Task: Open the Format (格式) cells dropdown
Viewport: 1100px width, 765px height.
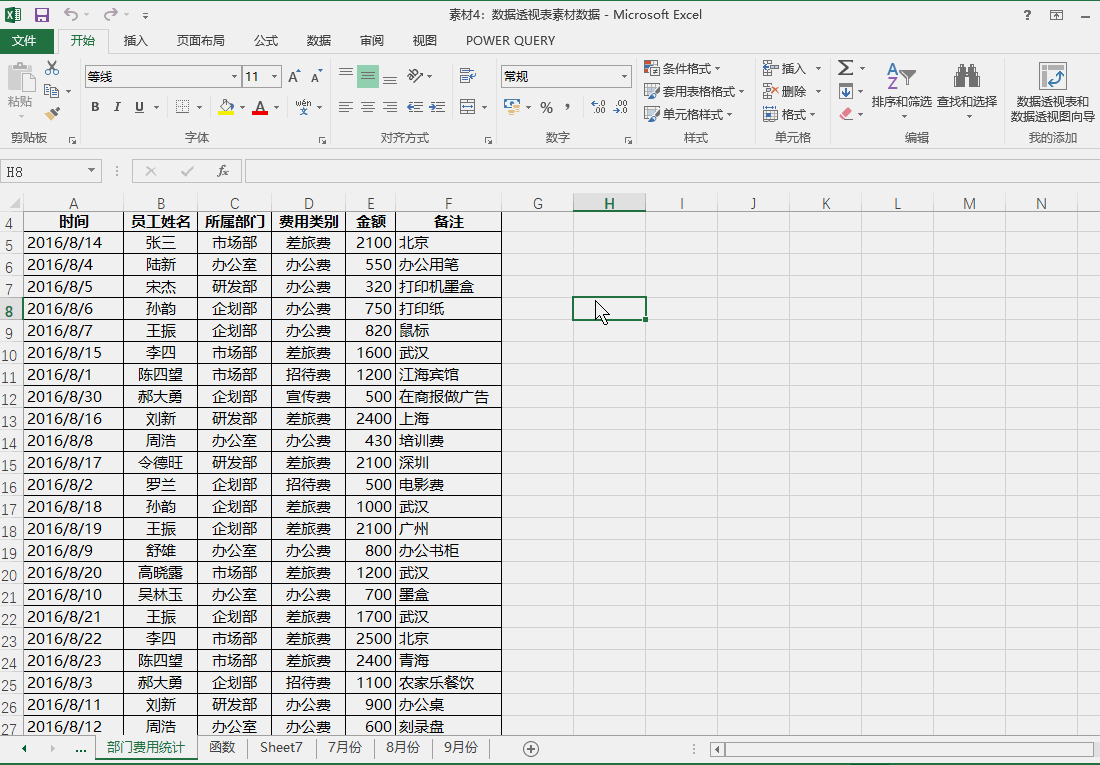Action: point(790,114)
